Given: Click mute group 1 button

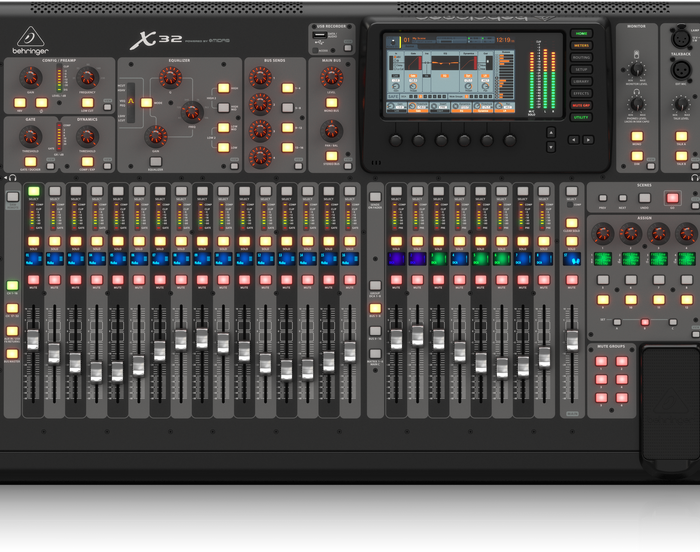Looking at the screenshot, I should click(x=601, y=361).
